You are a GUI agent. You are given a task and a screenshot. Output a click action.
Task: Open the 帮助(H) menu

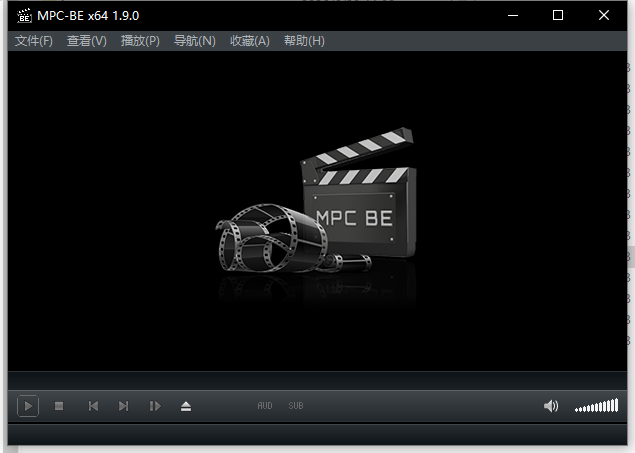(304, 41)
